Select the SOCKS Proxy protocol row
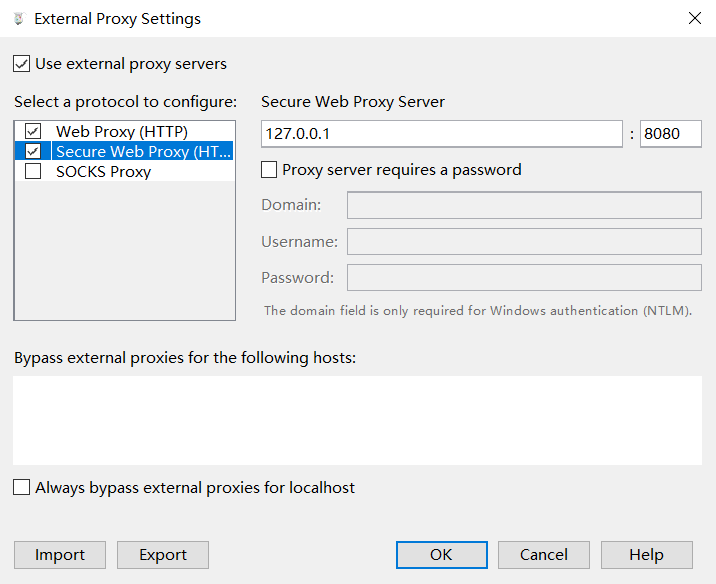The image size is (716, 584). (104, 171)
